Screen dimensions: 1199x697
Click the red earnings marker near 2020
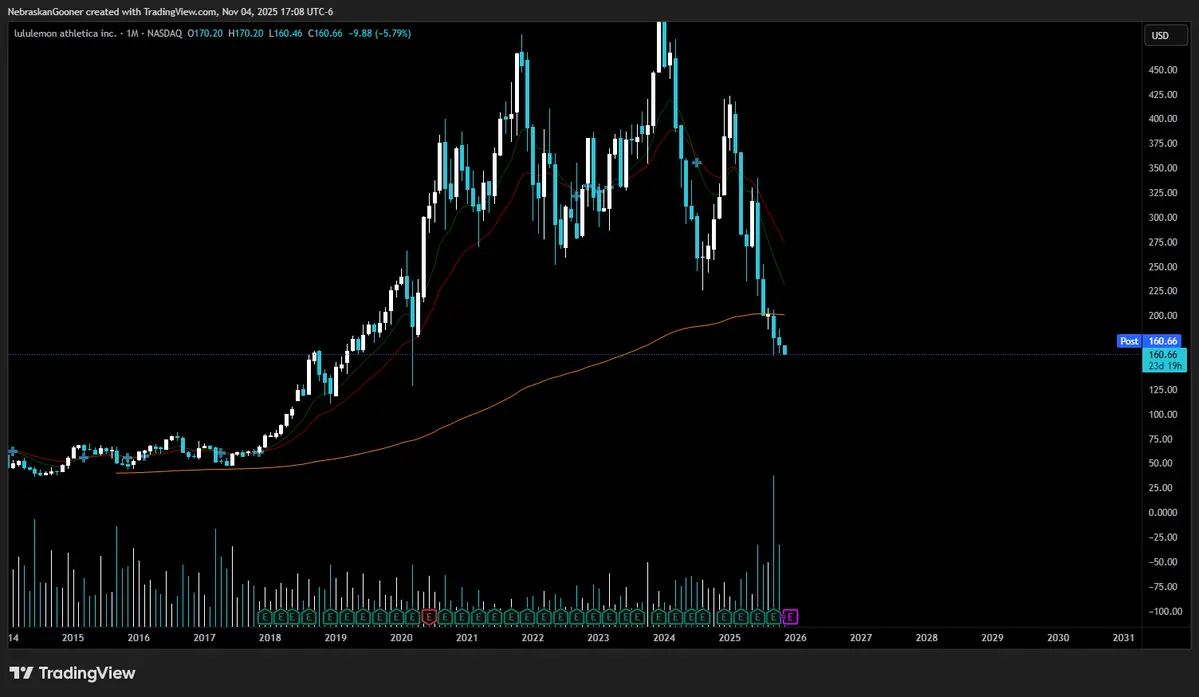(429, 617)
